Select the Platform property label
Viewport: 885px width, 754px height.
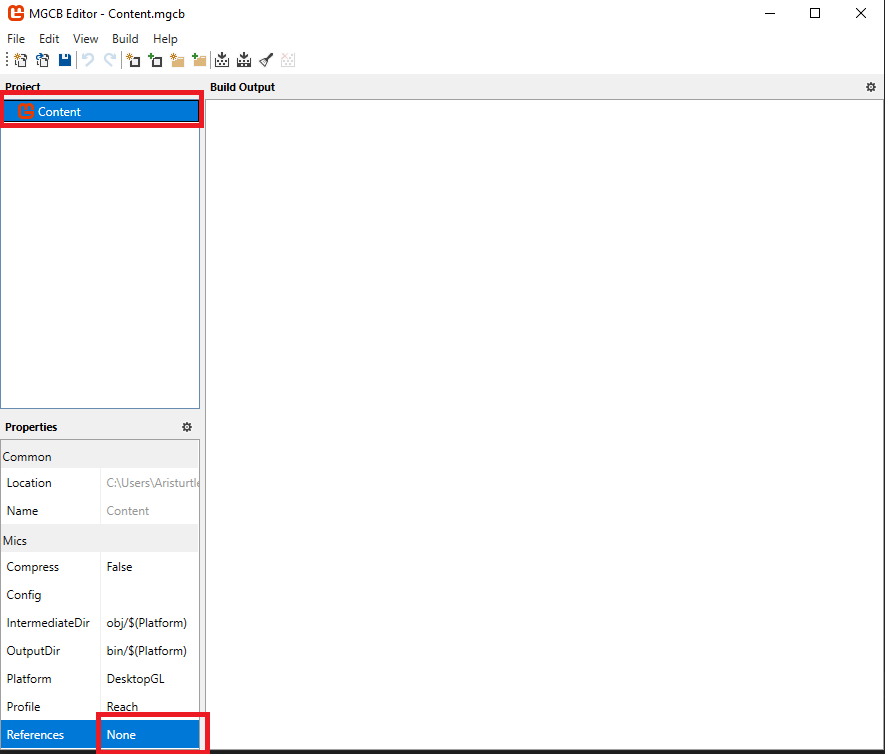point(29,678)
